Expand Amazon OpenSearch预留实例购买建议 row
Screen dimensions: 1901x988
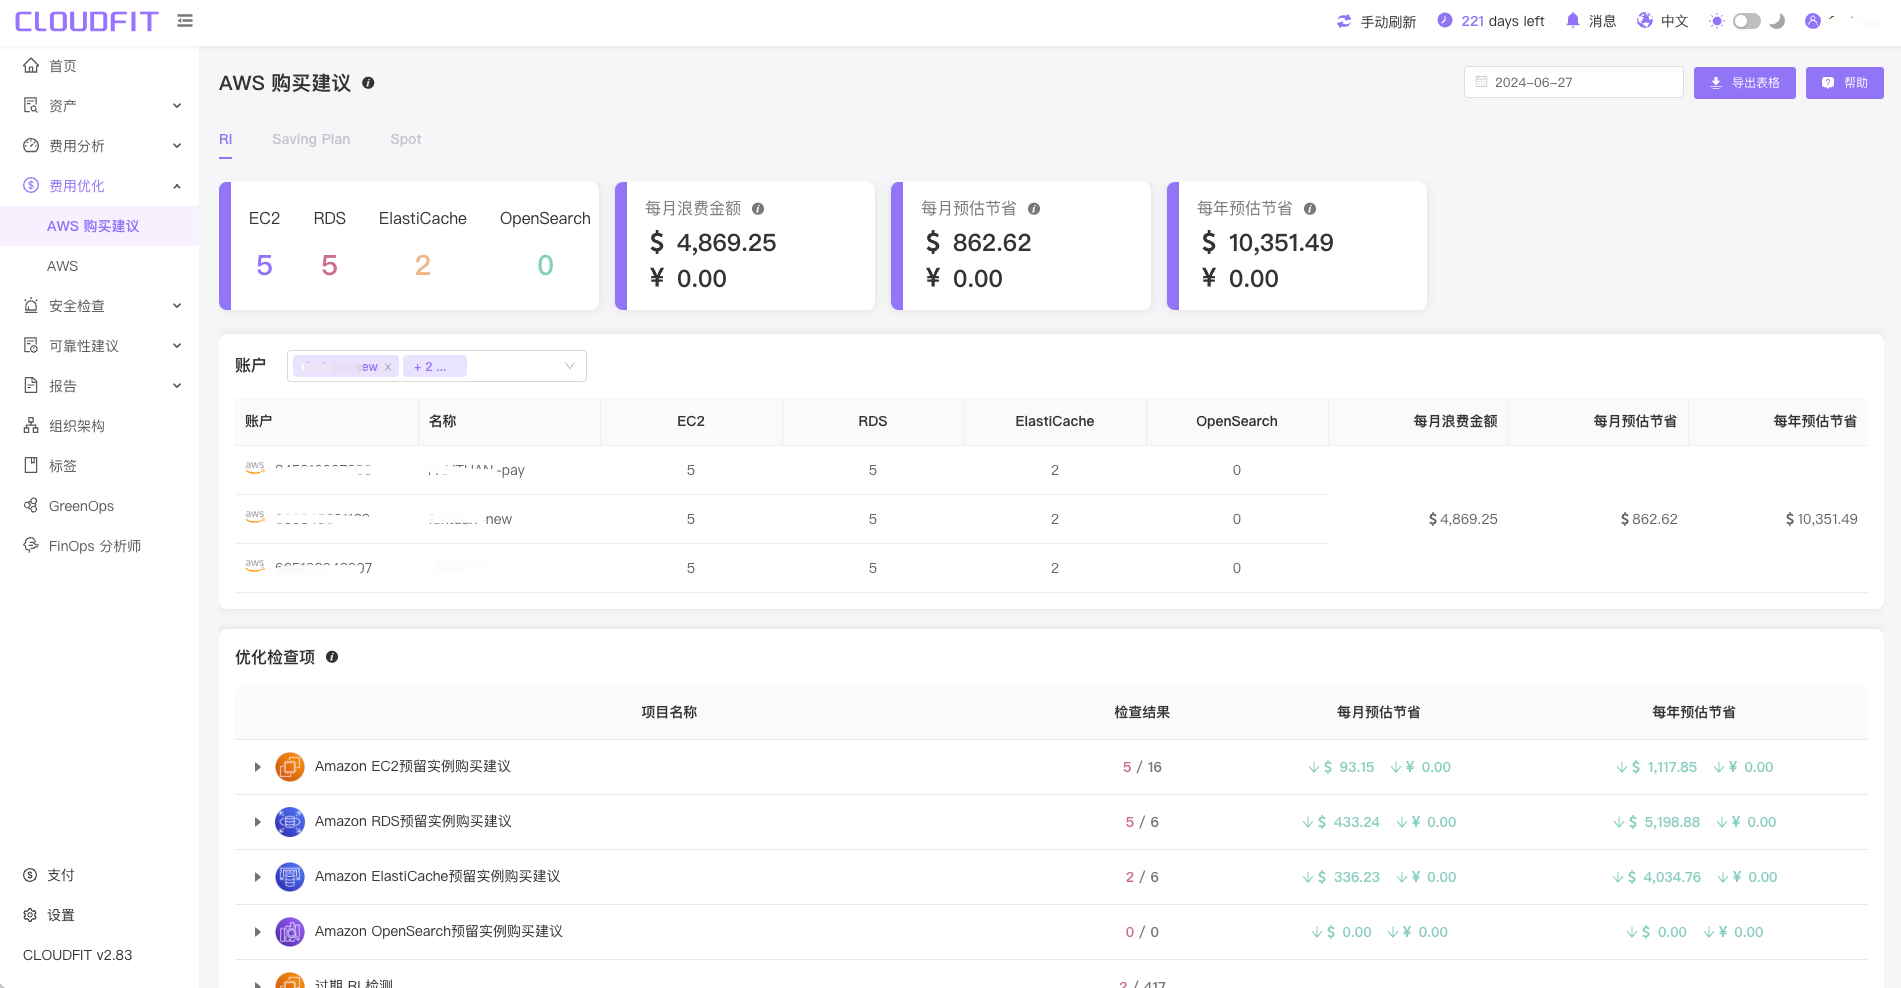[258, 932]
